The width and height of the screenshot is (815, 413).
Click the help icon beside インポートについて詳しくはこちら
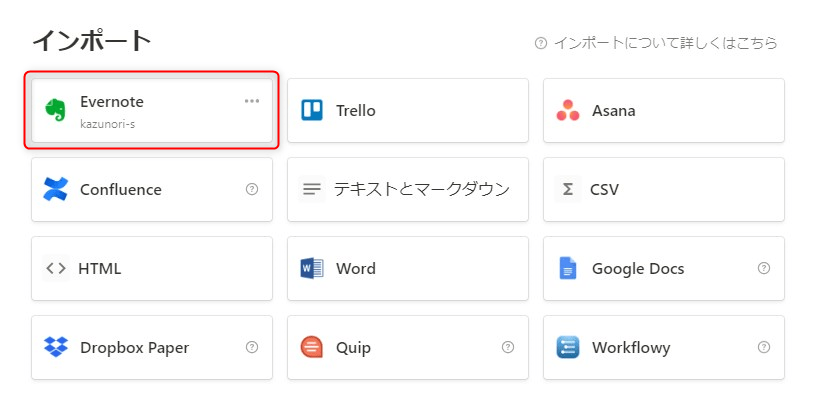click(541, 43)
